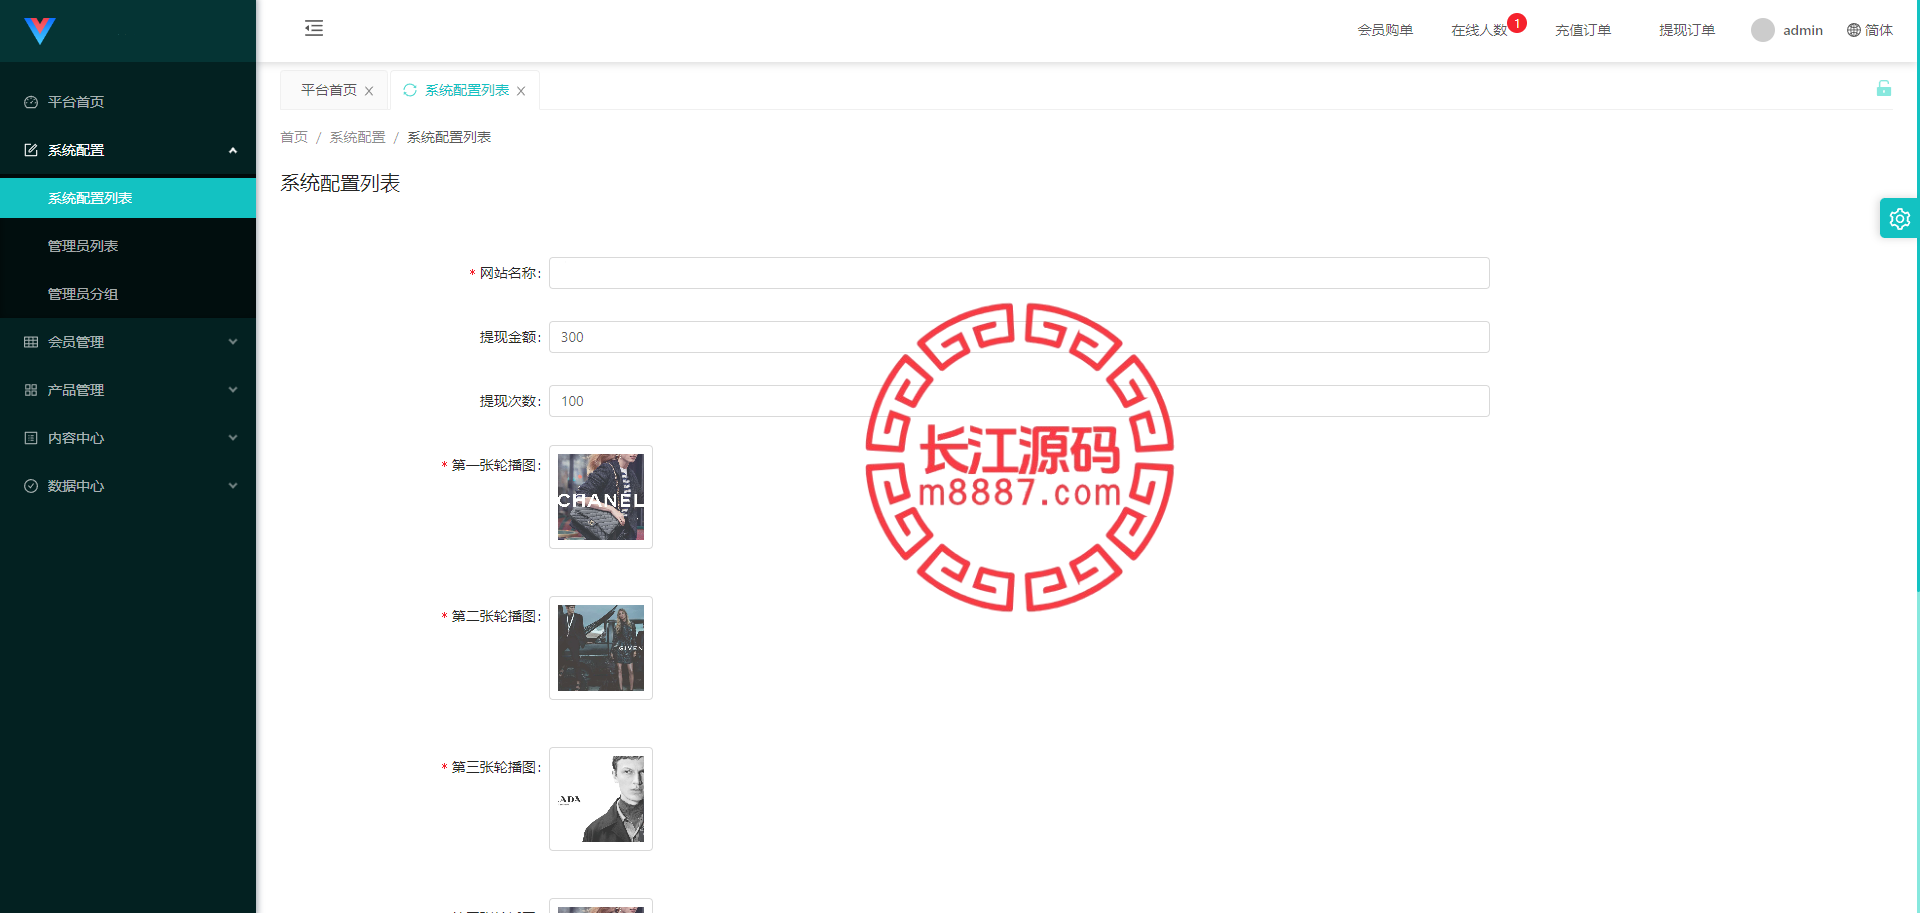Image resolution: width=1920 pixels, height=913 pixels.
Task: Click the 系统配置 breadcrumb link
Action: [x=357, y=137]
